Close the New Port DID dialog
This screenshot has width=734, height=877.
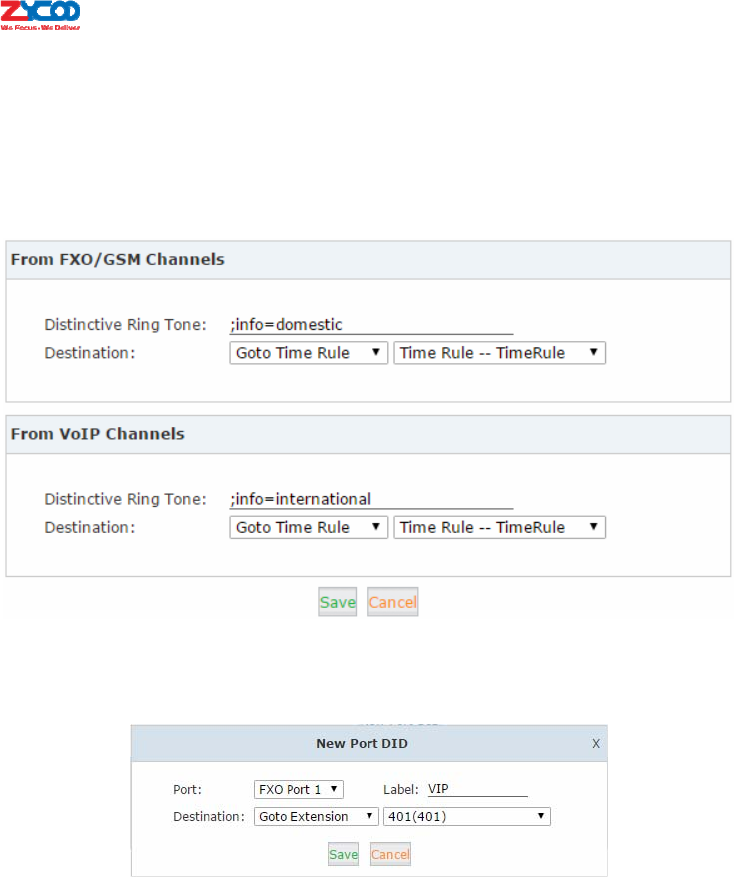click(596, 743)
